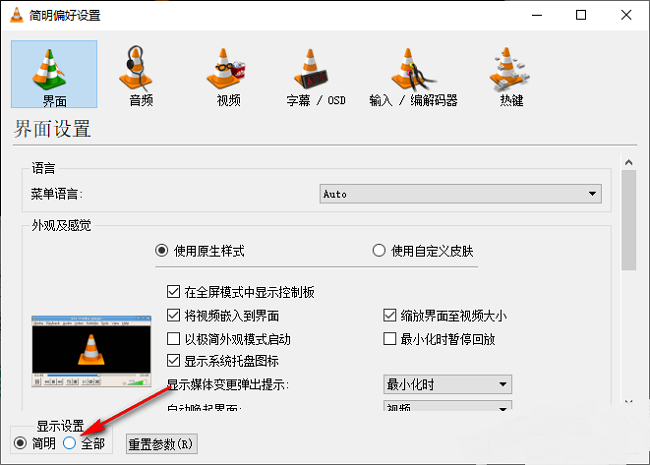Screen dimensions: 650x465
Task: Click the 界面设置 heading
Action: tap(52, 129)
